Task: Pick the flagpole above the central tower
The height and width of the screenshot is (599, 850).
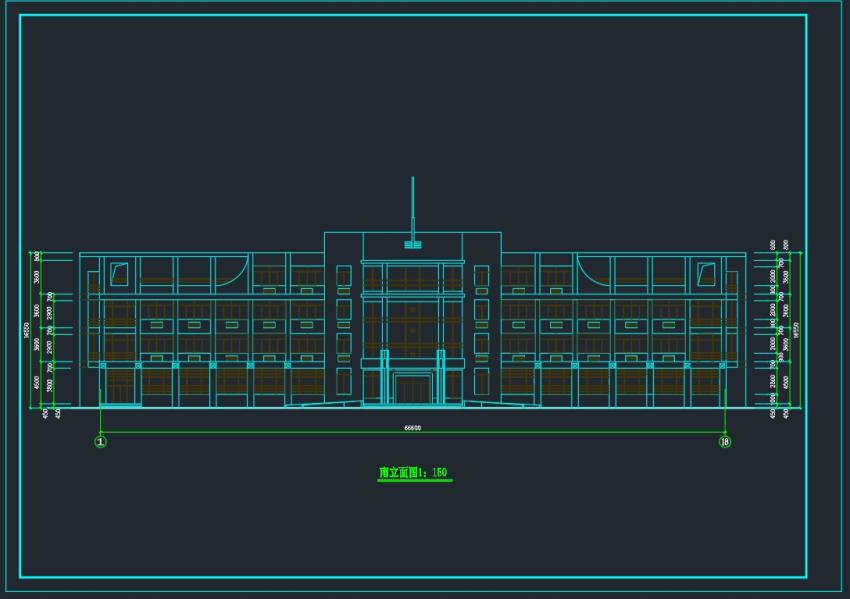Action: pos(413,212)
